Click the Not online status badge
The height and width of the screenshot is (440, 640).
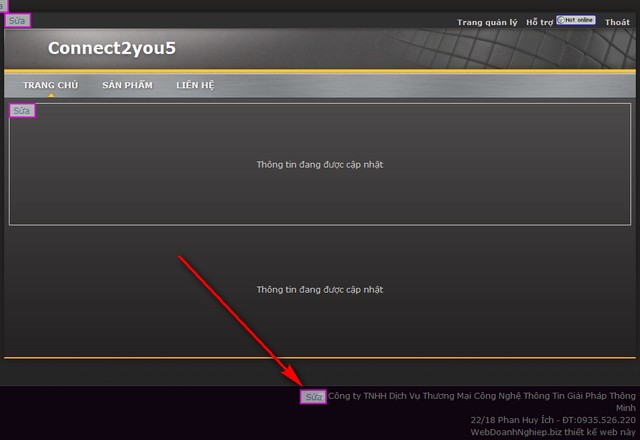tap(576, 20)
